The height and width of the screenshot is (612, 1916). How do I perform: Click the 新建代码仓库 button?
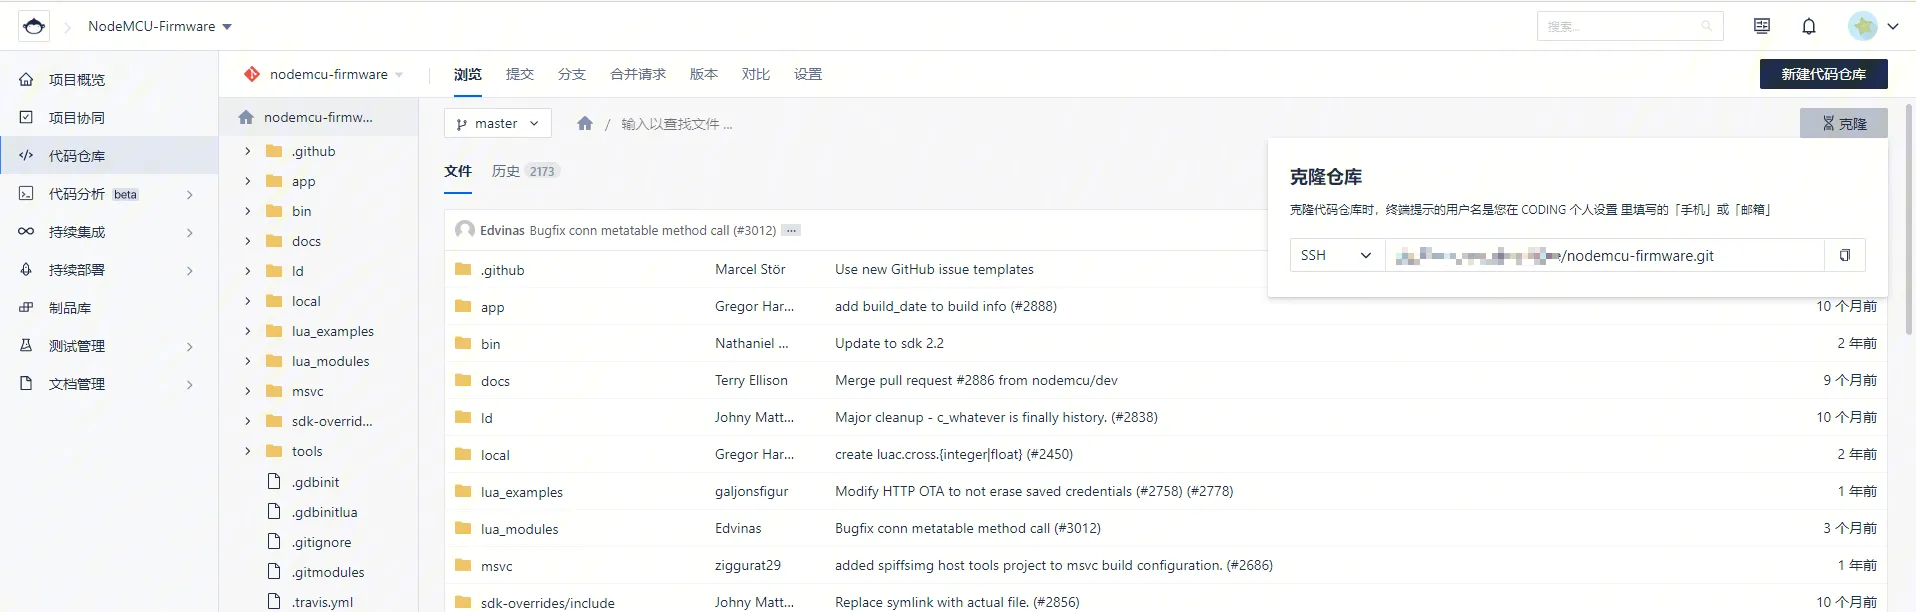click(1822, 74)
